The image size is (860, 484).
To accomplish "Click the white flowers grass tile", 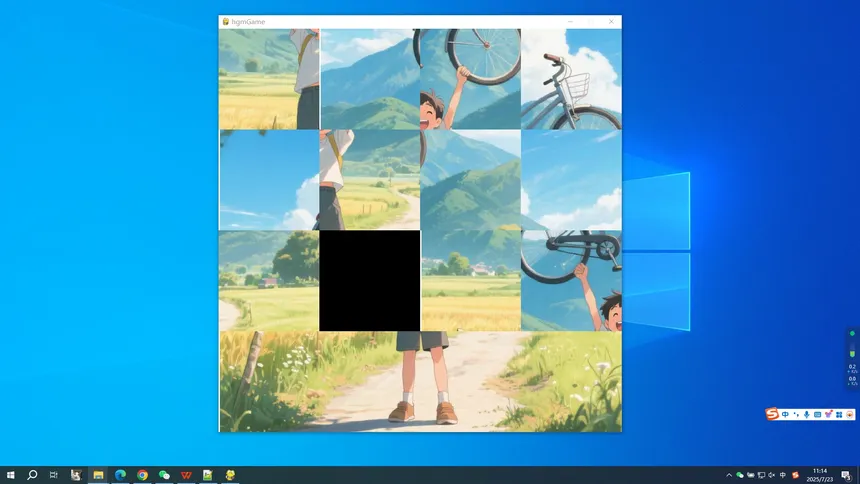I will [x=571, y=381].
